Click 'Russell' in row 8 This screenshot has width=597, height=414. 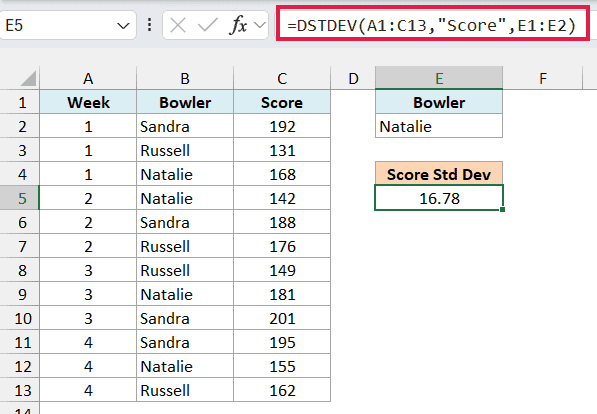coord(185,270)
